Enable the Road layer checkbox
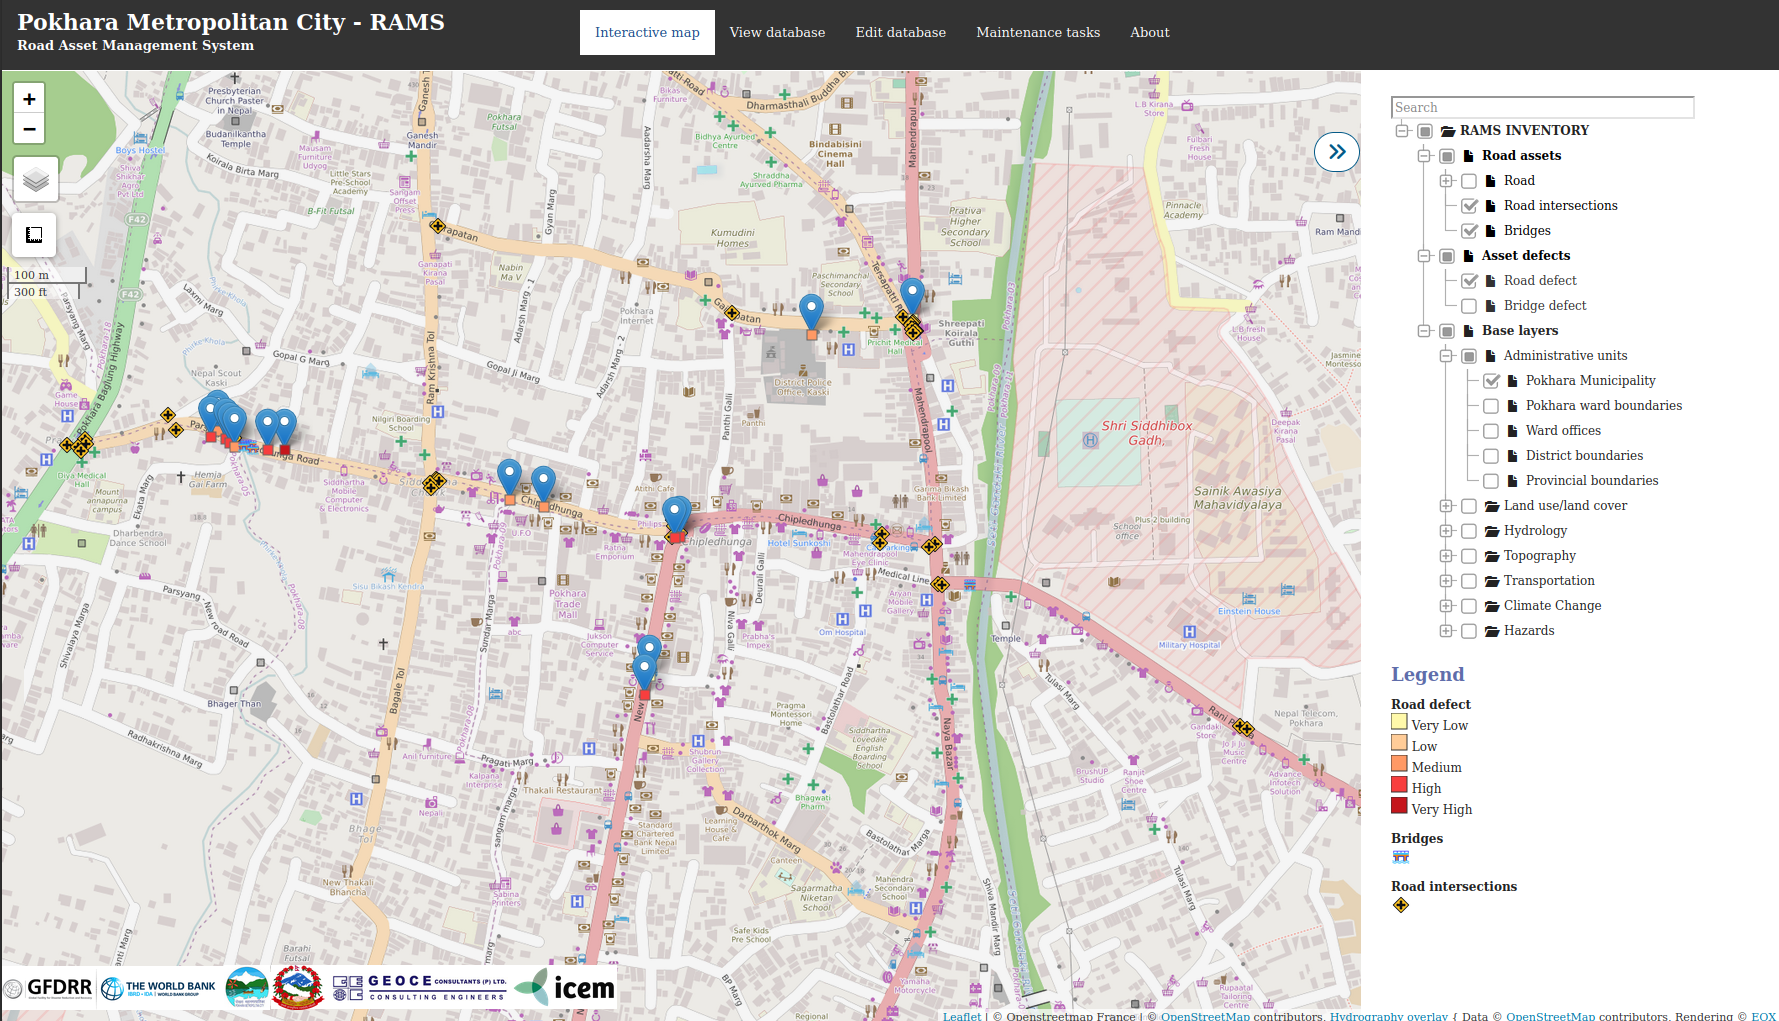 (x=1469, y=181)
